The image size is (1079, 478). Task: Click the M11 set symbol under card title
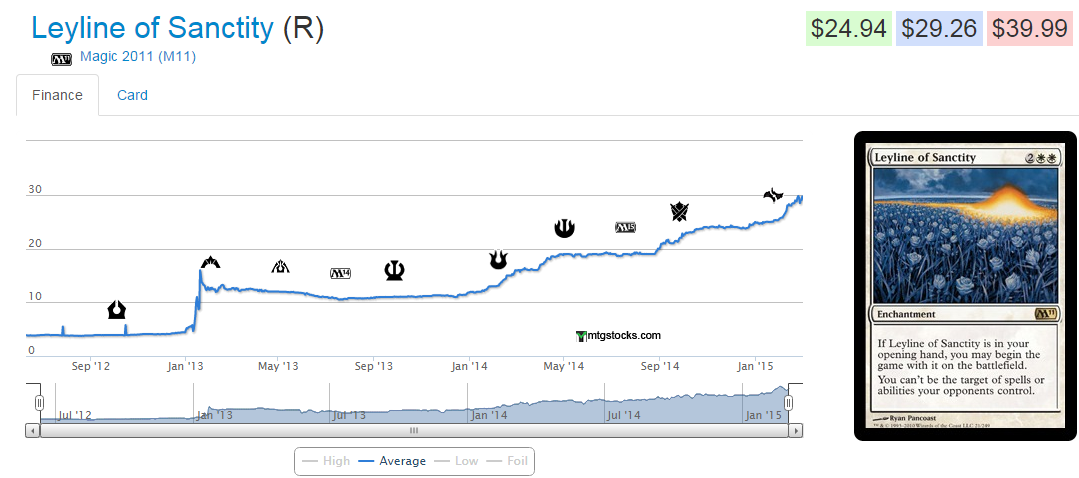coord(61,58)
